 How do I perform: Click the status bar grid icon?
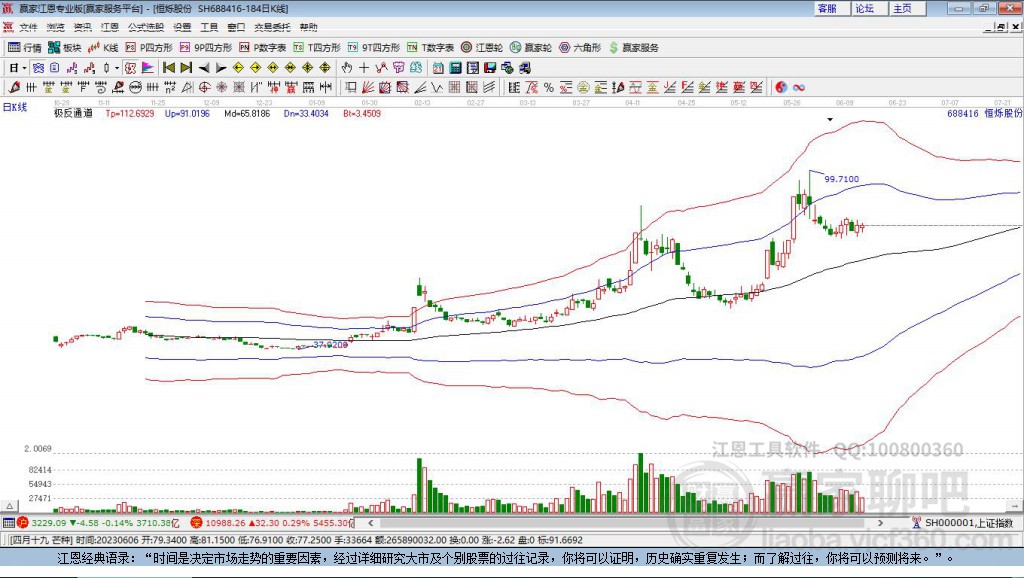(8, 522)
